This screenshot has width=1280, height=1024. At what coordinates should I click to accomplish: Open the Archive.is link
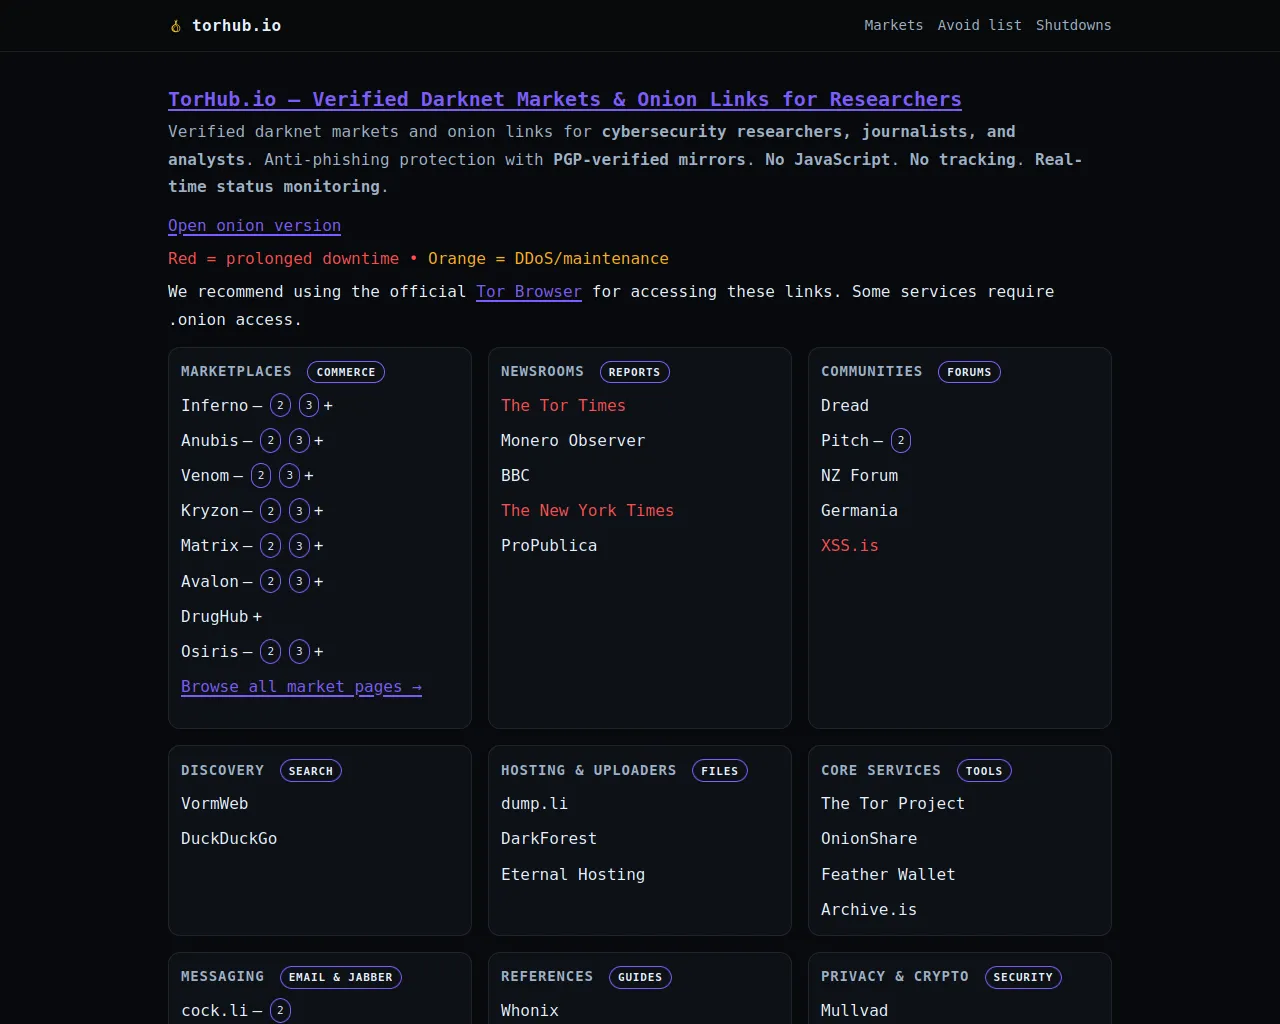click(x=869, y=909)
